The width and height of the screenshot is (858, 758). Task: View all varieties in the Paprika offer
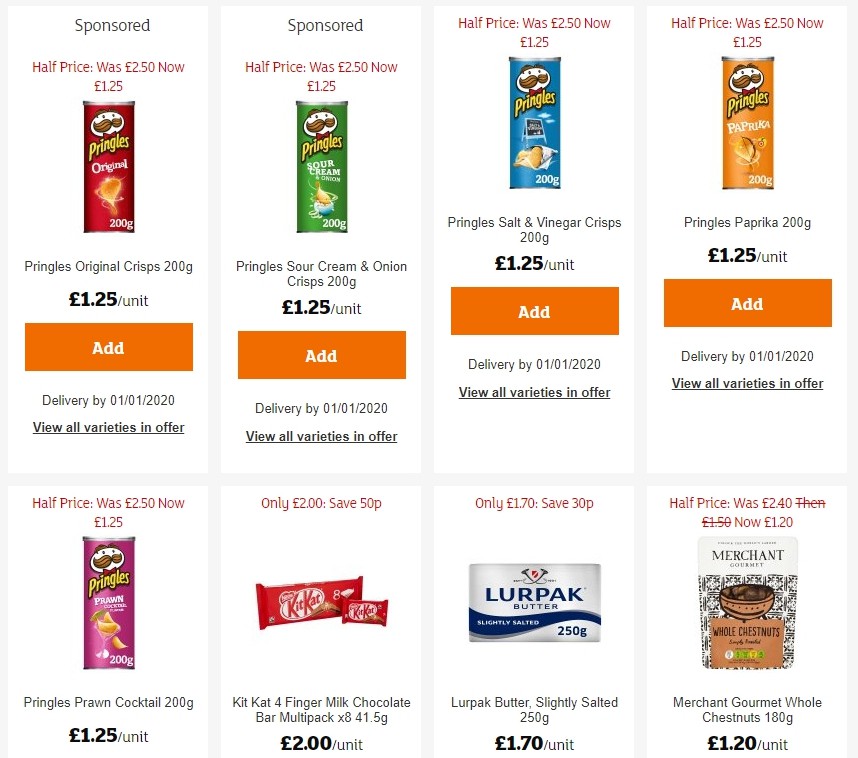tap(747, 383)
